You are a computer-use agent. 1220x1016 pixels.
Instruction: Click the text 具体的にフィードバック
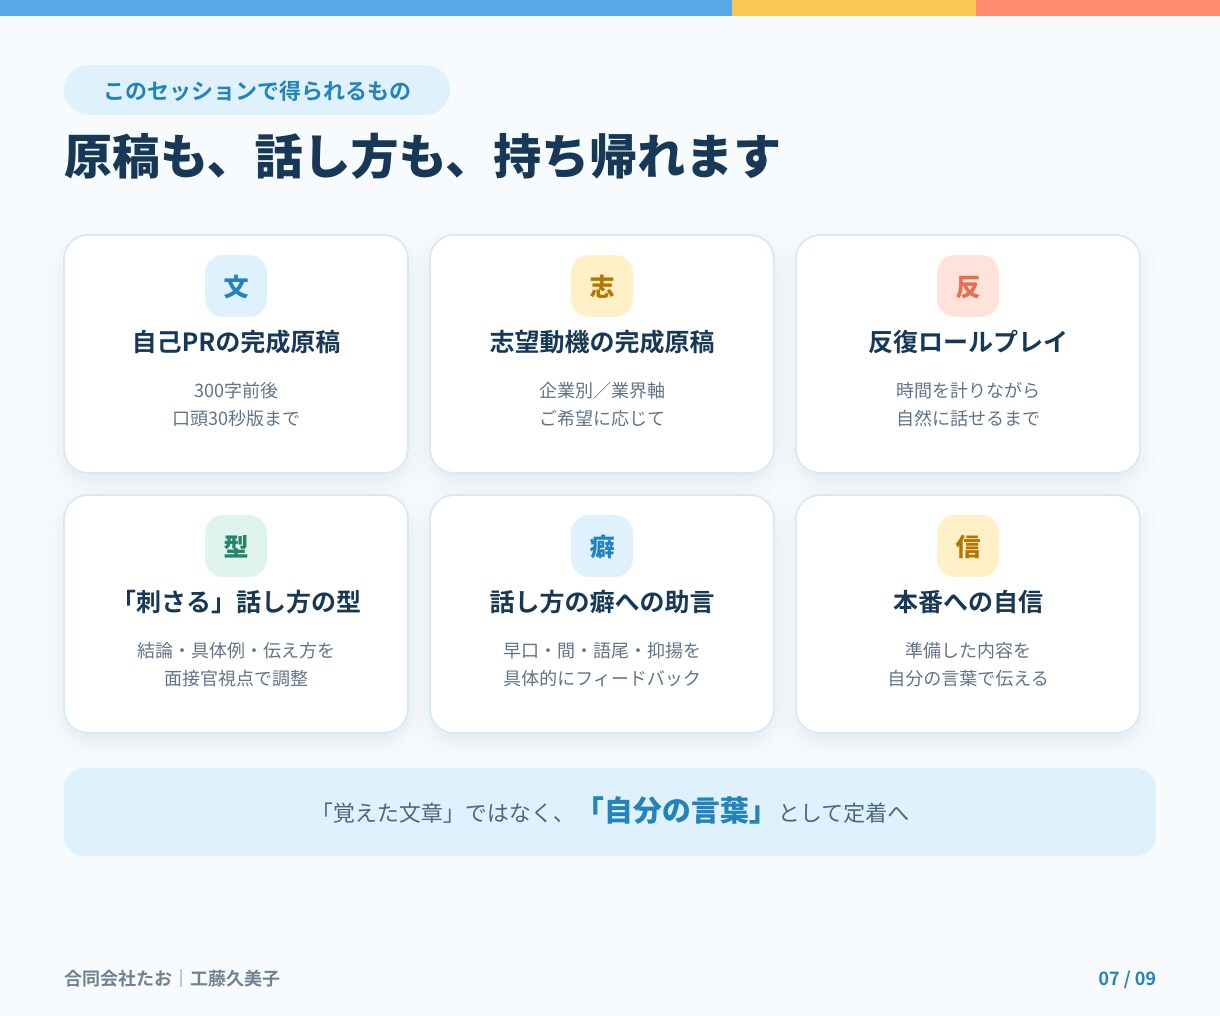point(602,678)
